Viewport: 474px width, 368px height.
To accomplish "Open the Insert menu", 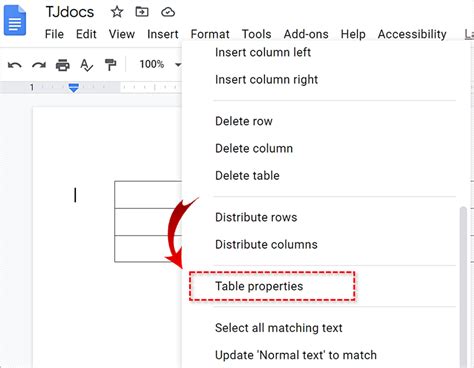I will 163,34.
